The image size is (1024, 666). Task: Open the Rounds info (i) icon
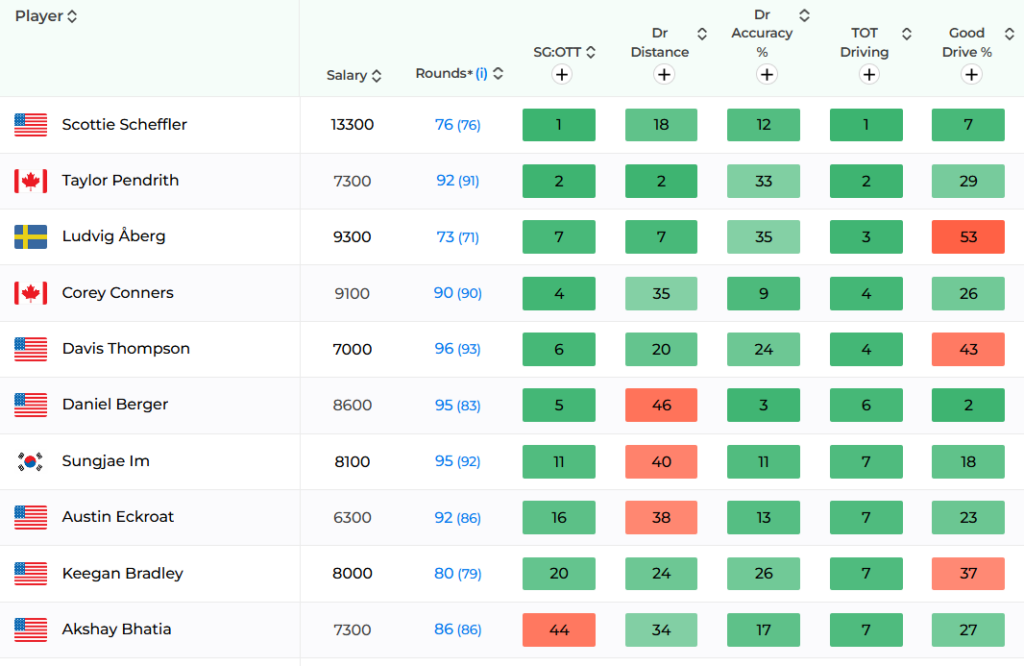(481, 73)
